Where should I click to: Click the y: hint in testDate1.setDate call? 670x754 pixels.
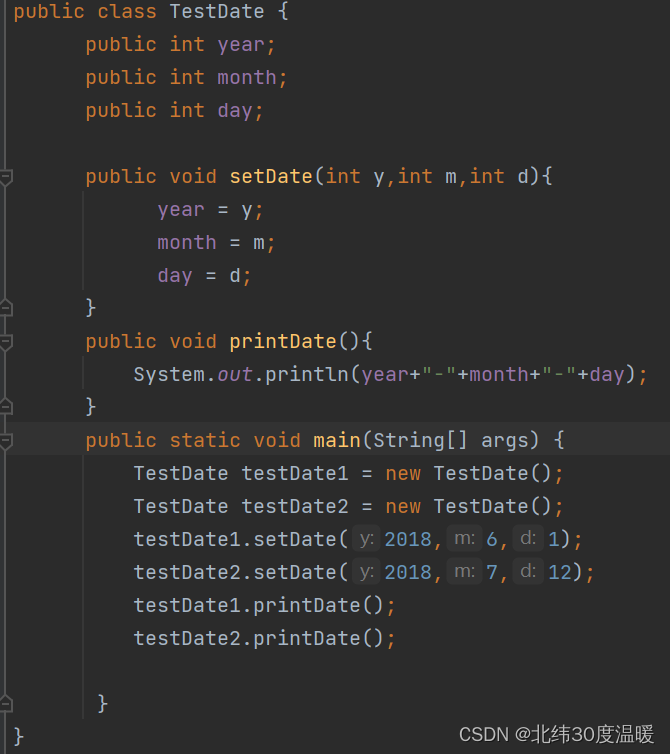coord(367,540)
